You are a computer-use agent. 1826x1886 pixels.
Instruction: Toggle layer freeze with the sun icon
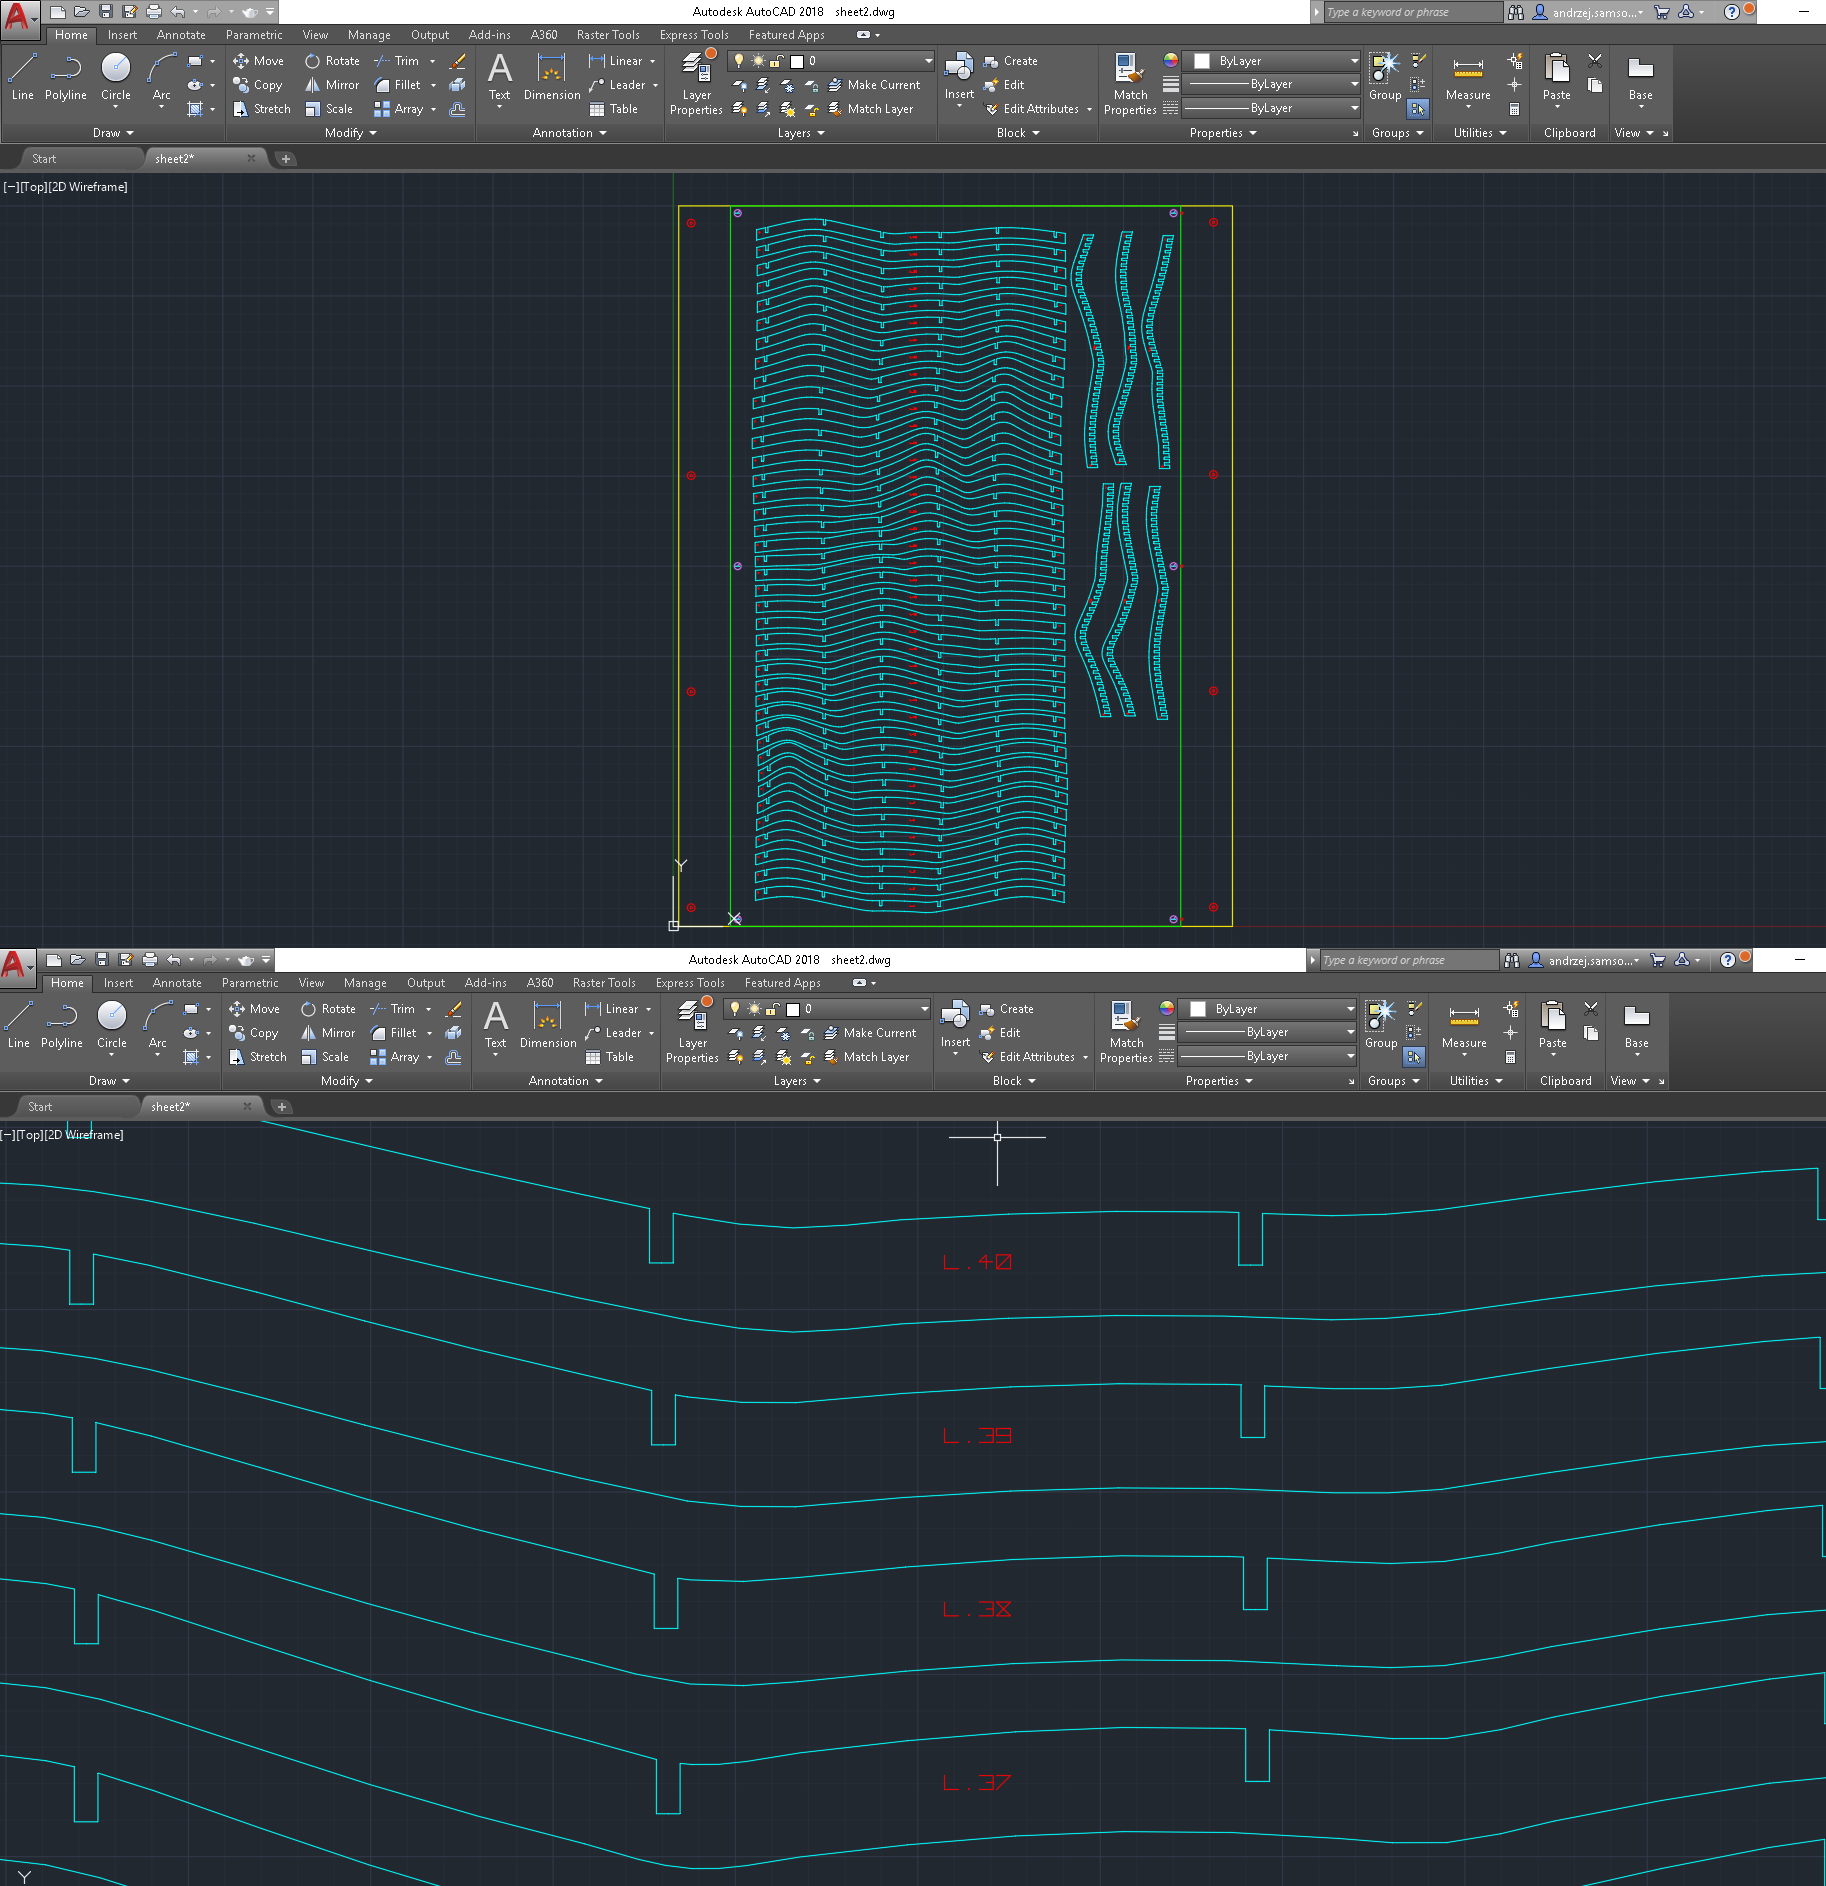pos(757,60)
